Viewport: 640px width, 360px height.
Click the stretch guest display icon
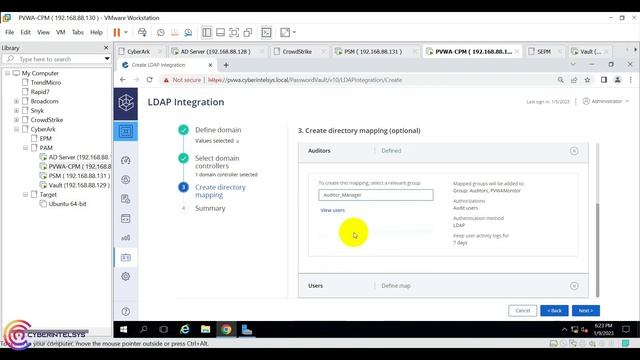(x=285, y=32)
